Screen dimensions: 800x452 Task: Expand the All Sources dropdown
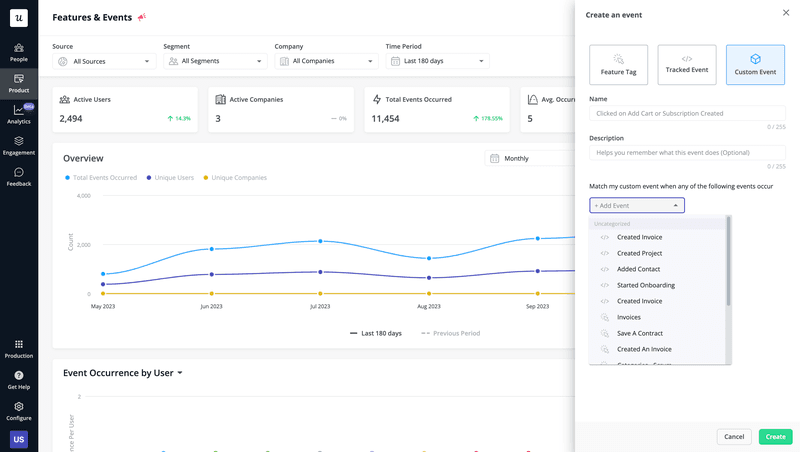(104, 62)
